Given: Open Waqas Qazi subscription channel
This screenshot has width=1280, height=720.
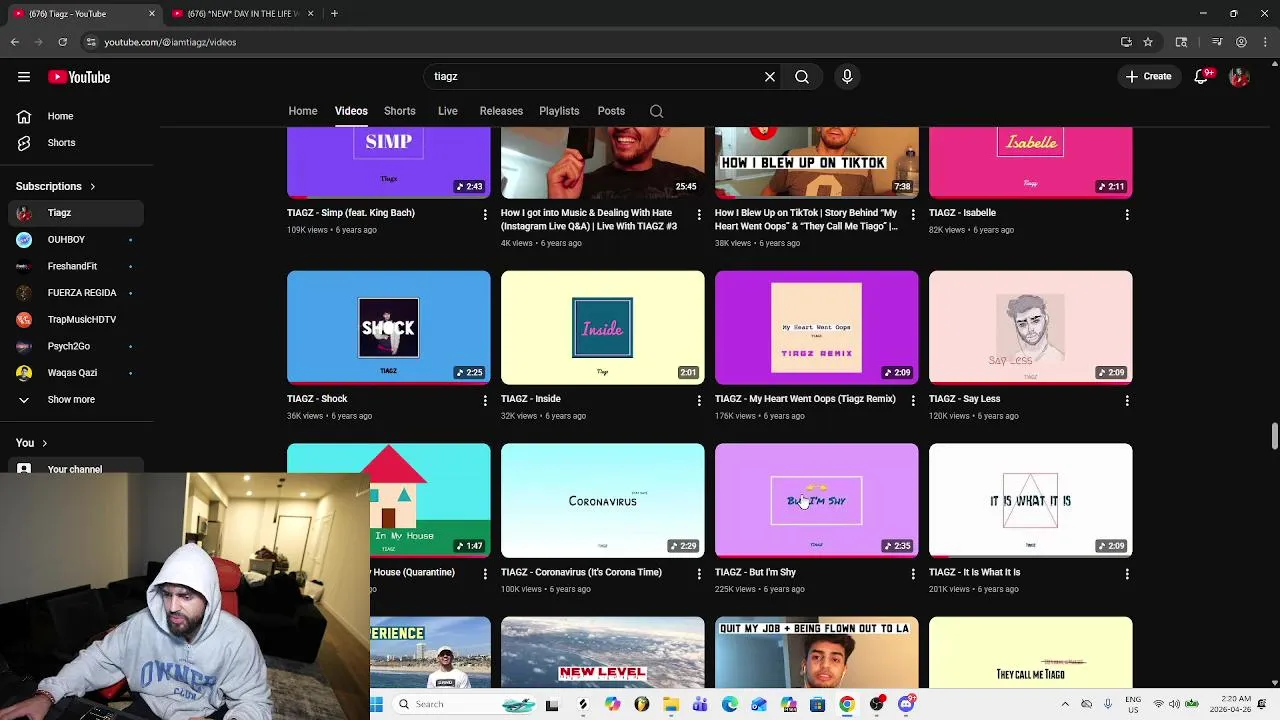Looking at the screenshot, I should (76, 373).
